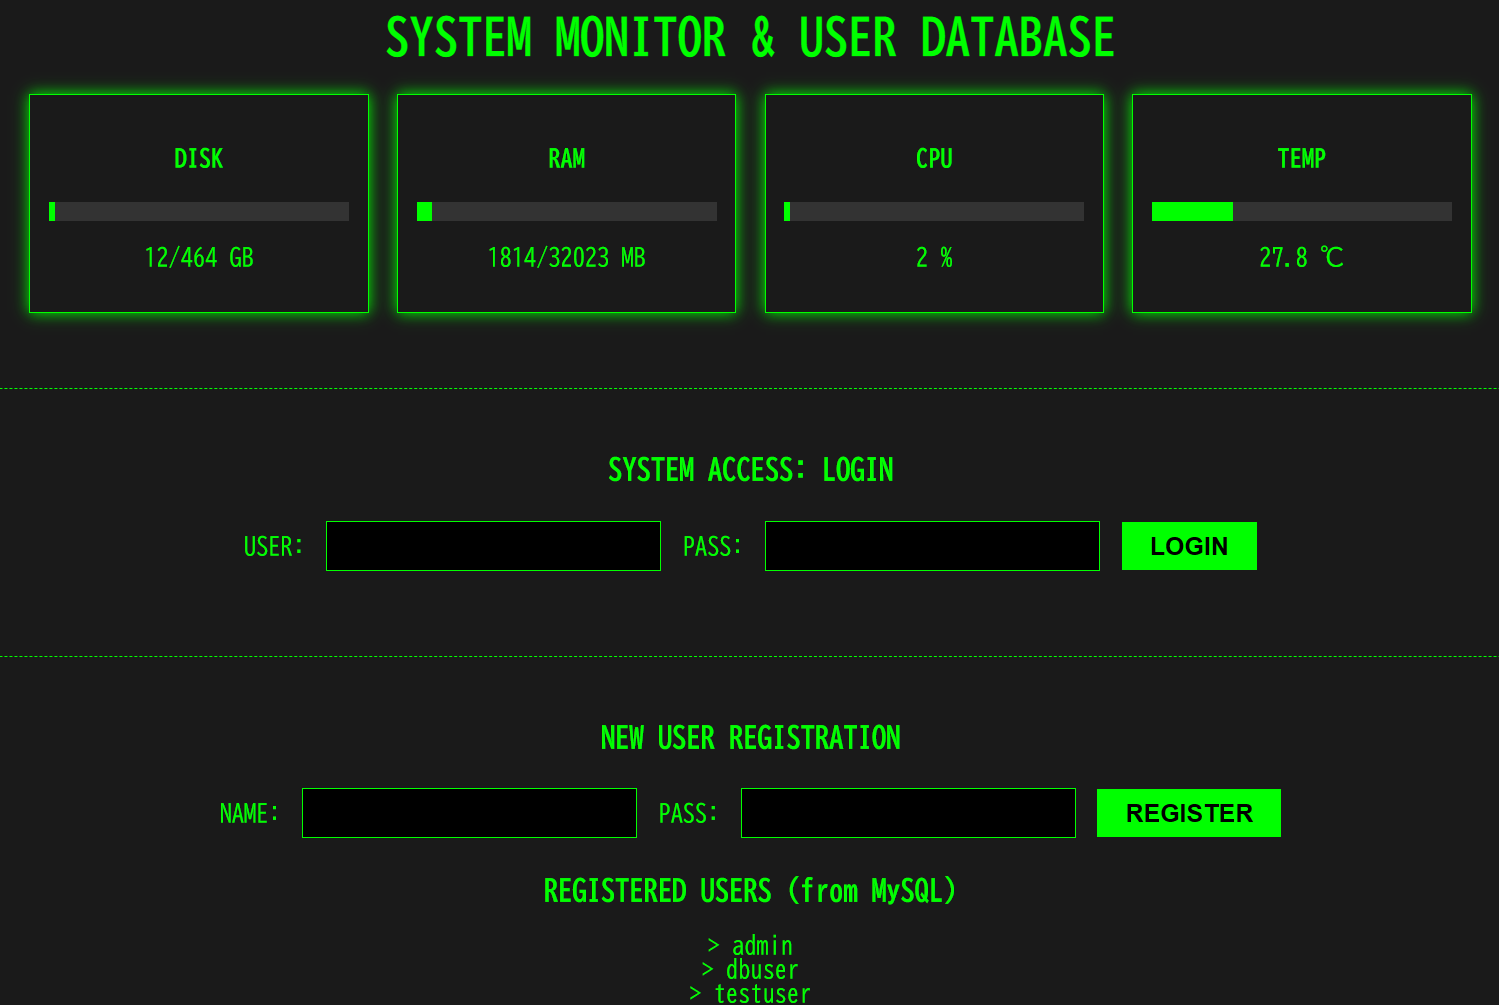Click the 12/464 GB disk reading

[x=199, y=258]
